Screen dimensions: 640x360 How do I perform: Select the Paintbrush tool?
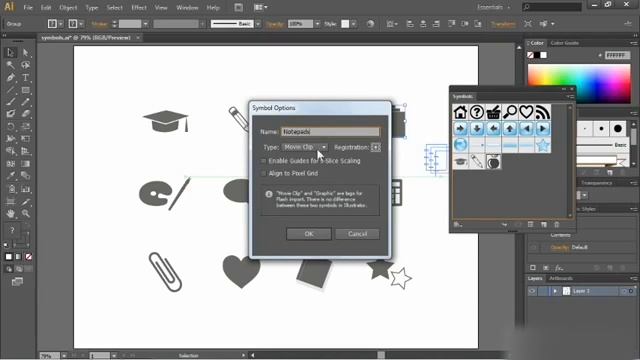click(x=11, y=102)
